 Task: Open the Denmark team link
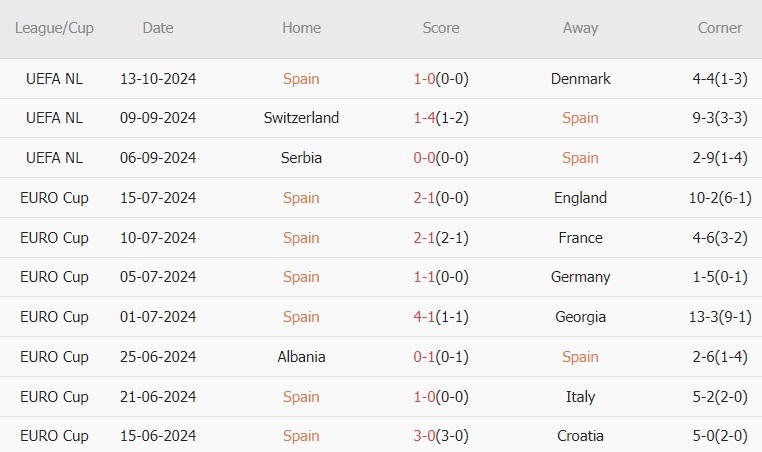click(x=580, y=78)
